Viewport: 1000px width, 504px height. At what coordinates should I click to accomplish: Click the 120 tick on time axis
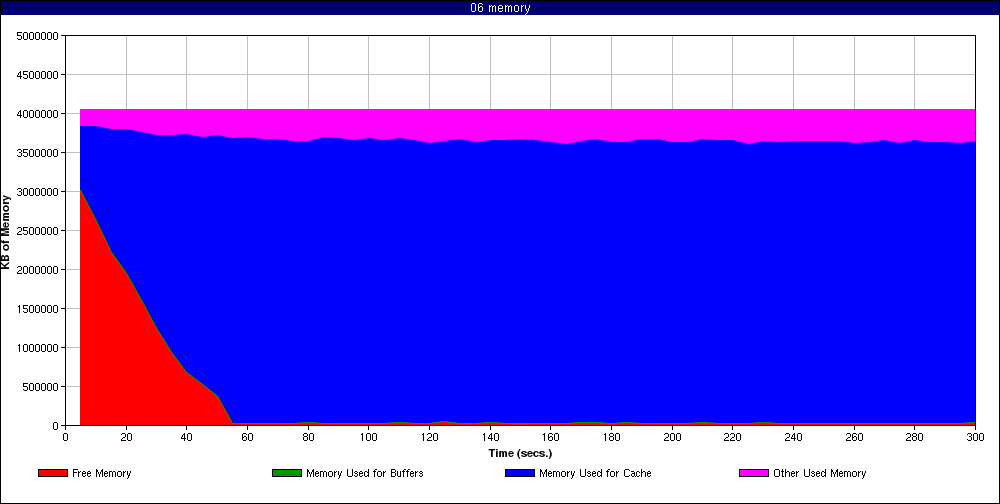pos(429,437)
